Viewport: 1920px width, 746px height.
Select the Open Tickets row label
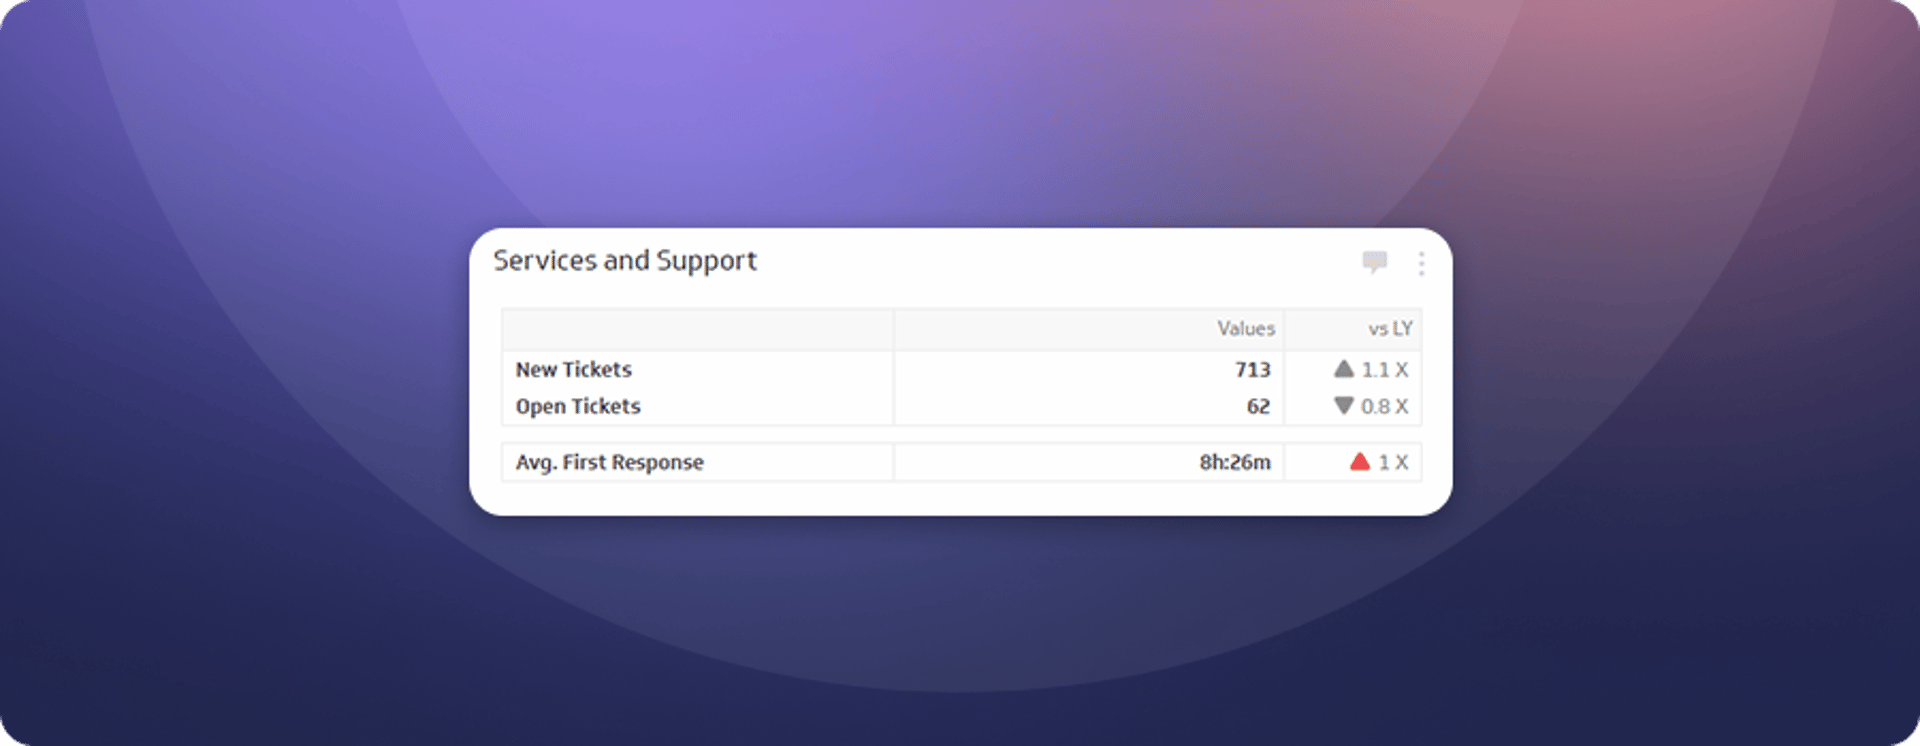tap(578, 407)
